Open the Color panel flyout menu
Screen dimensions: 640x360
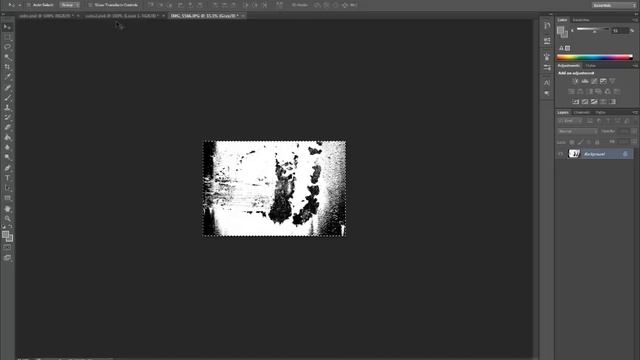[x=635, y=20]
